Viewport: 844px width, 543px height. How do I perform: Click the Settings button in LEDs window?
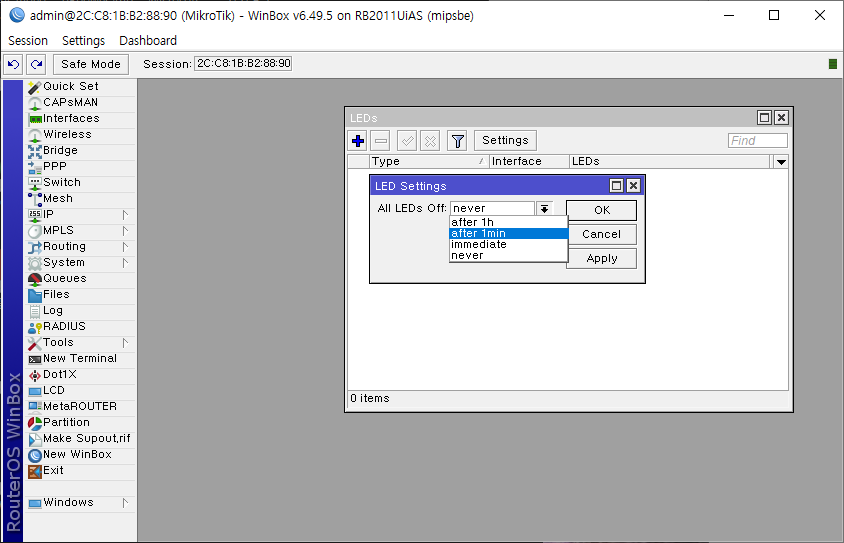505,141
